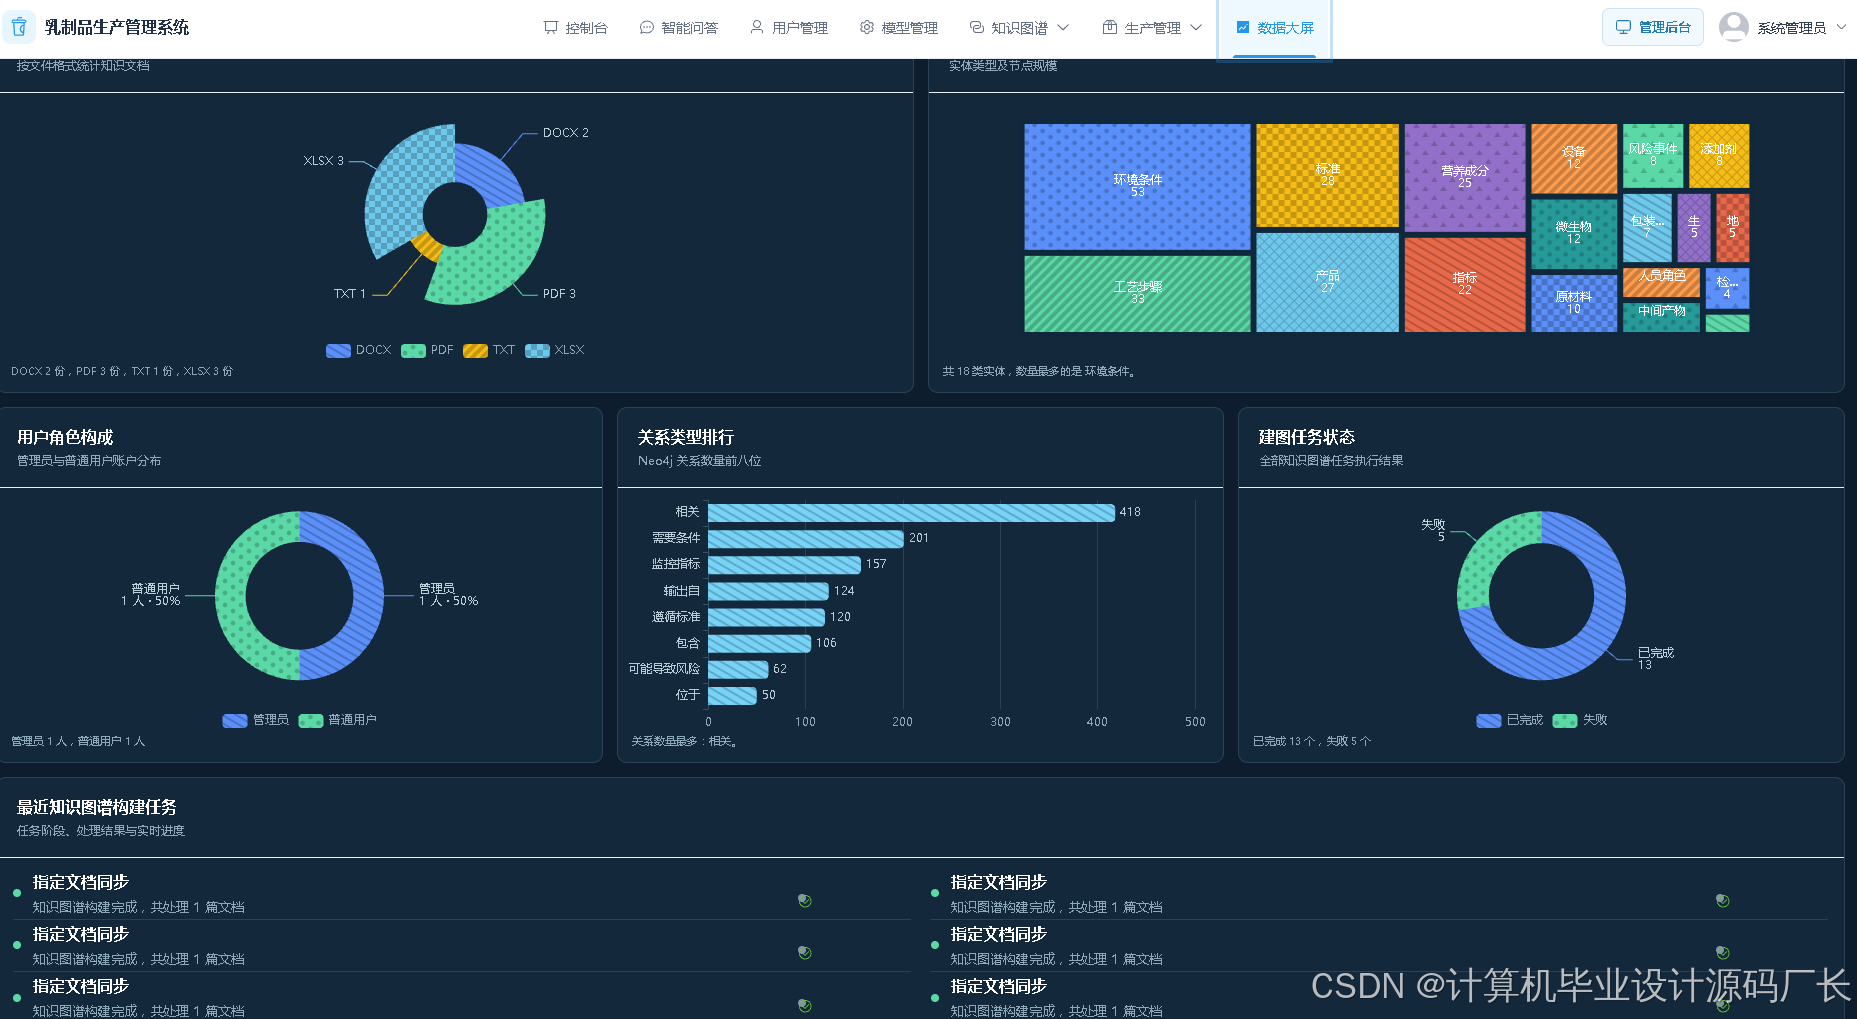
Task: Click the blue 管理员 donut segment
Action: pos(366,596)
